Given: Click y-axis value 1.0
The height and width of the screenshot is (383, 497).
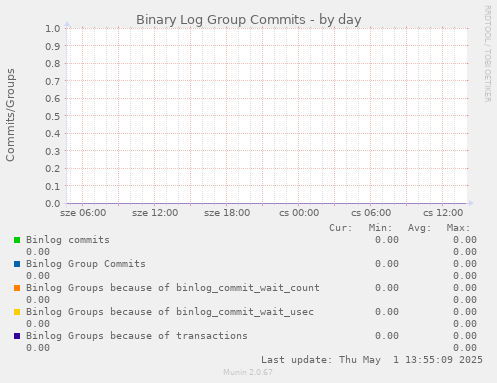Looking at the screenshot, I should tap(53, 29).
